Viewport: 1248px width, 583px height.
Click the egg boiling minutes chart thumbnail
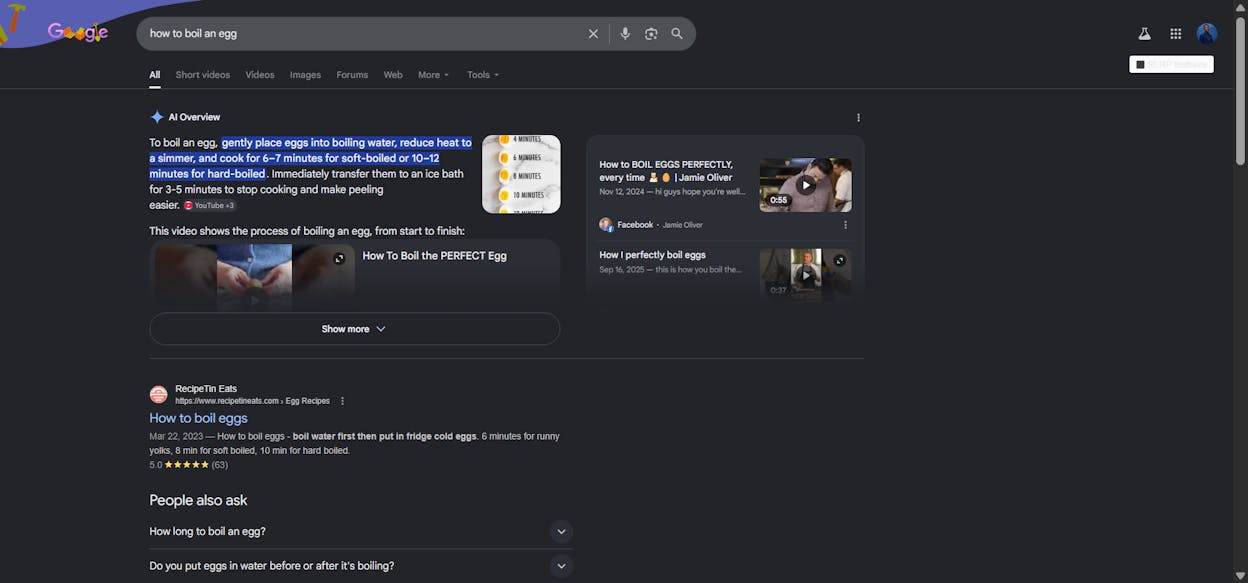point(521,174)
